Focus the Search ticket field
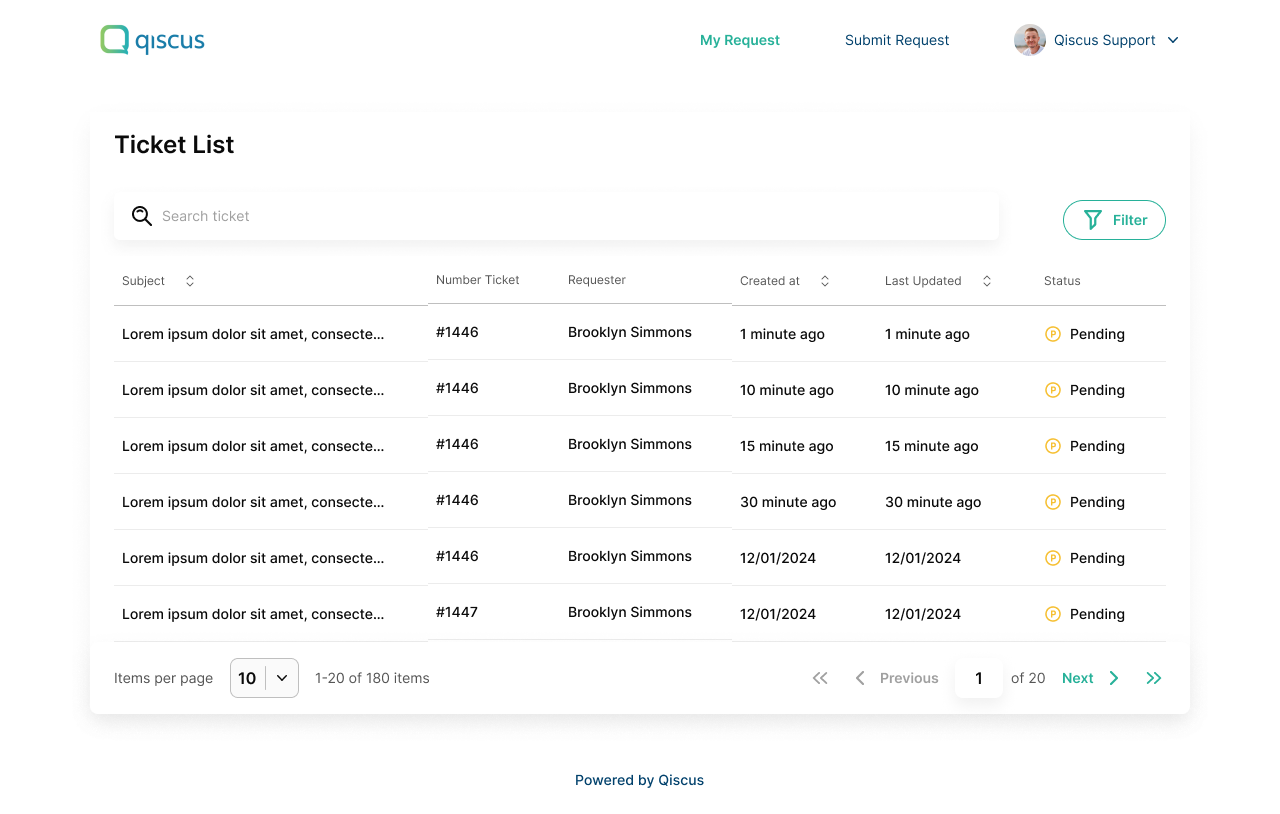The image size is (1280, 814). coord(570,216)
